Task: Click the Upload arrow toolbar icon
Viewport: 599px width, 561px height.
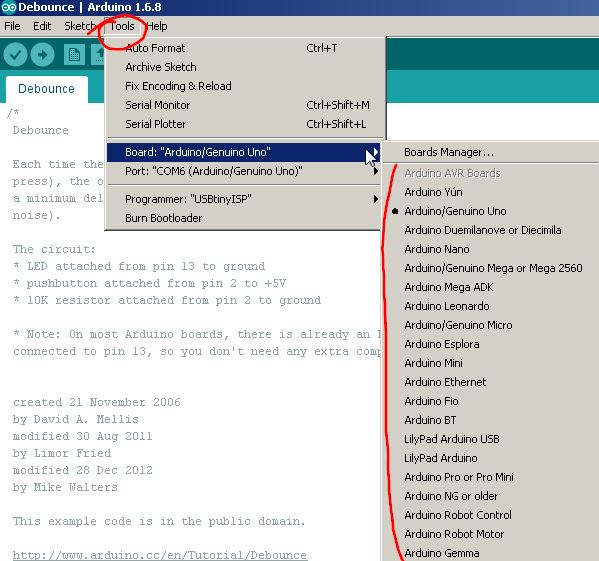Action: pyautogui.click(x=42, y=55)
